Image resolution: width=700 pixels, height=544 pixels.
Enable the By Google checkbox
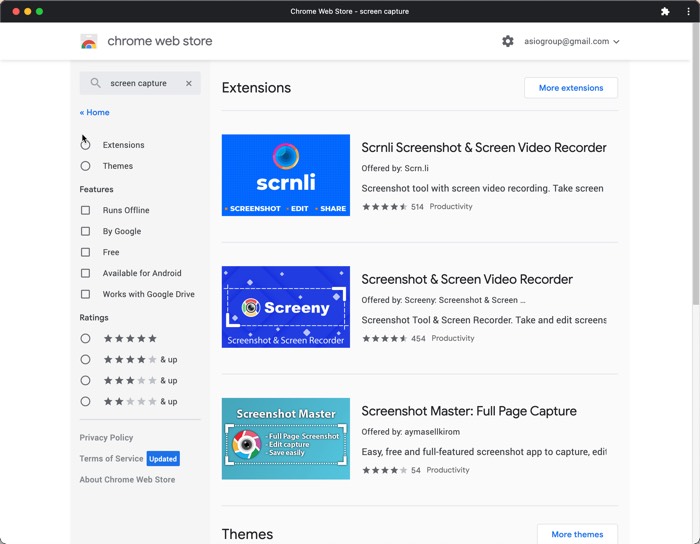pyautogui.click(x=85, y=231)
